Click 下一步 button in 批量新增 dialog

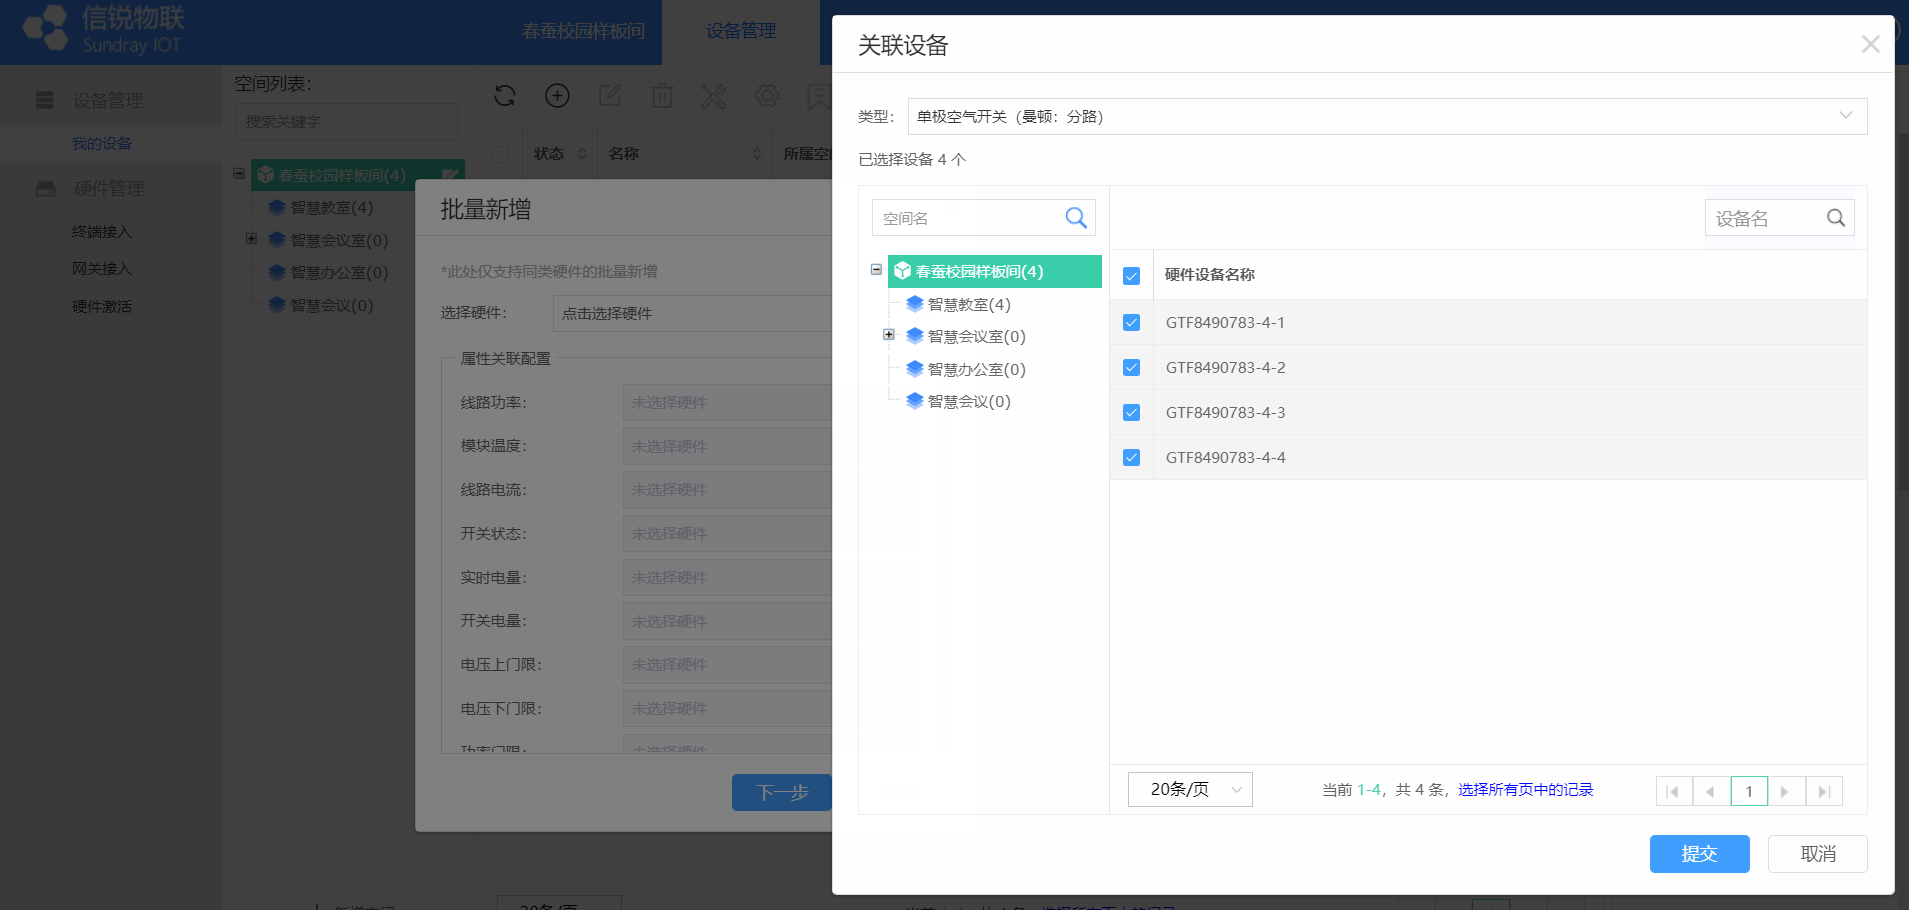pos(782,792)
